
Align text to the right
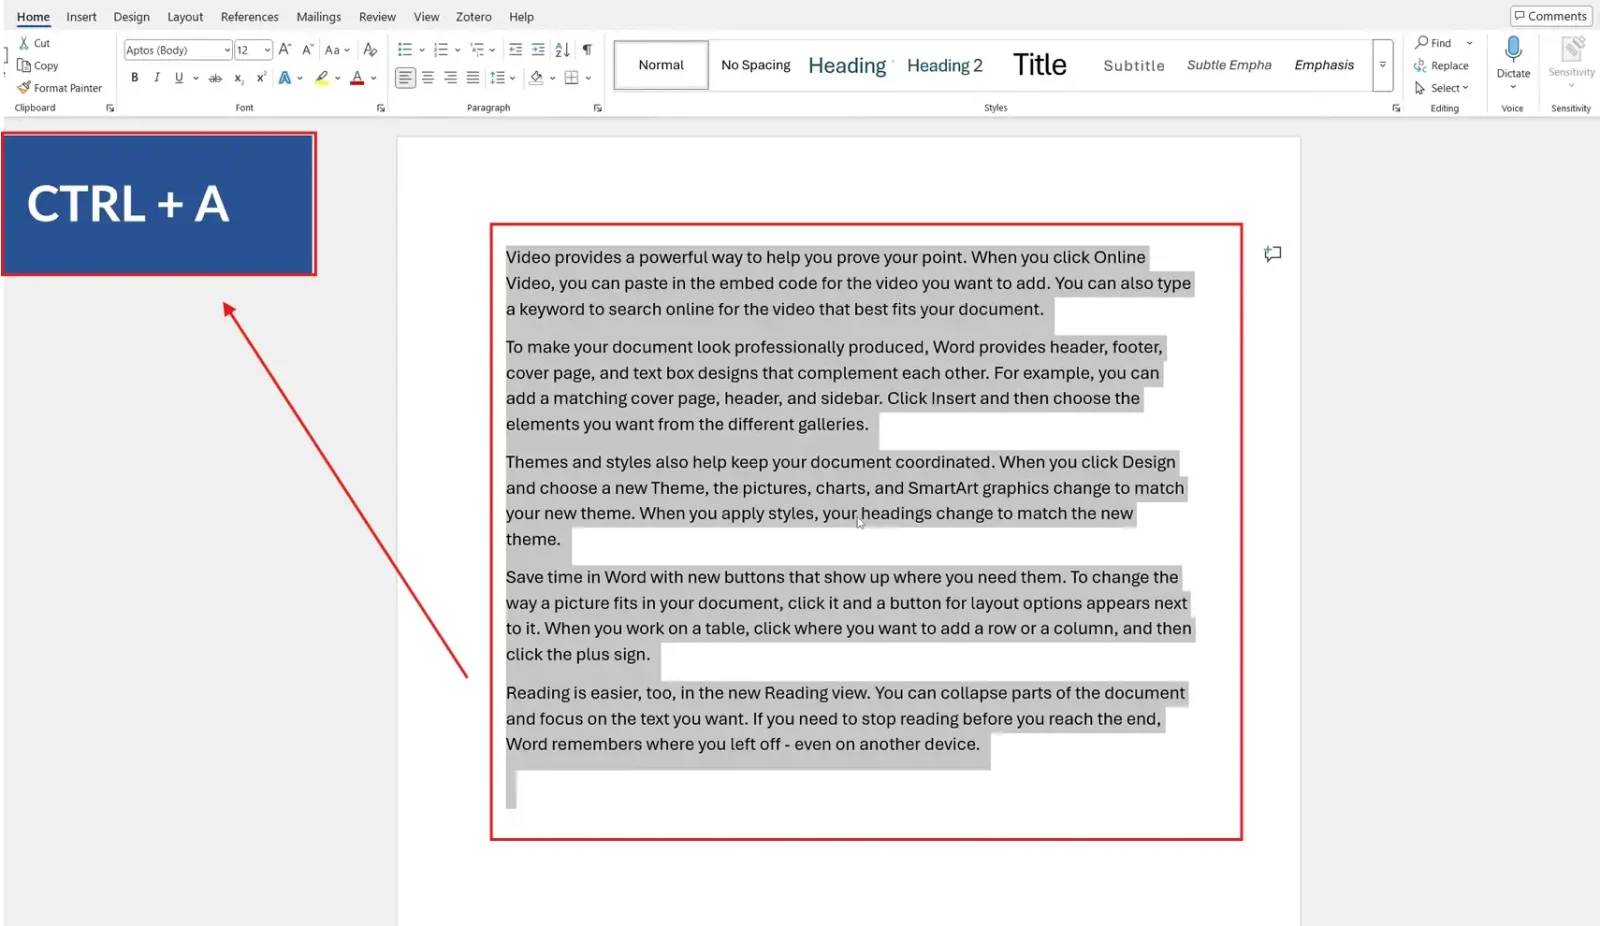450,77
